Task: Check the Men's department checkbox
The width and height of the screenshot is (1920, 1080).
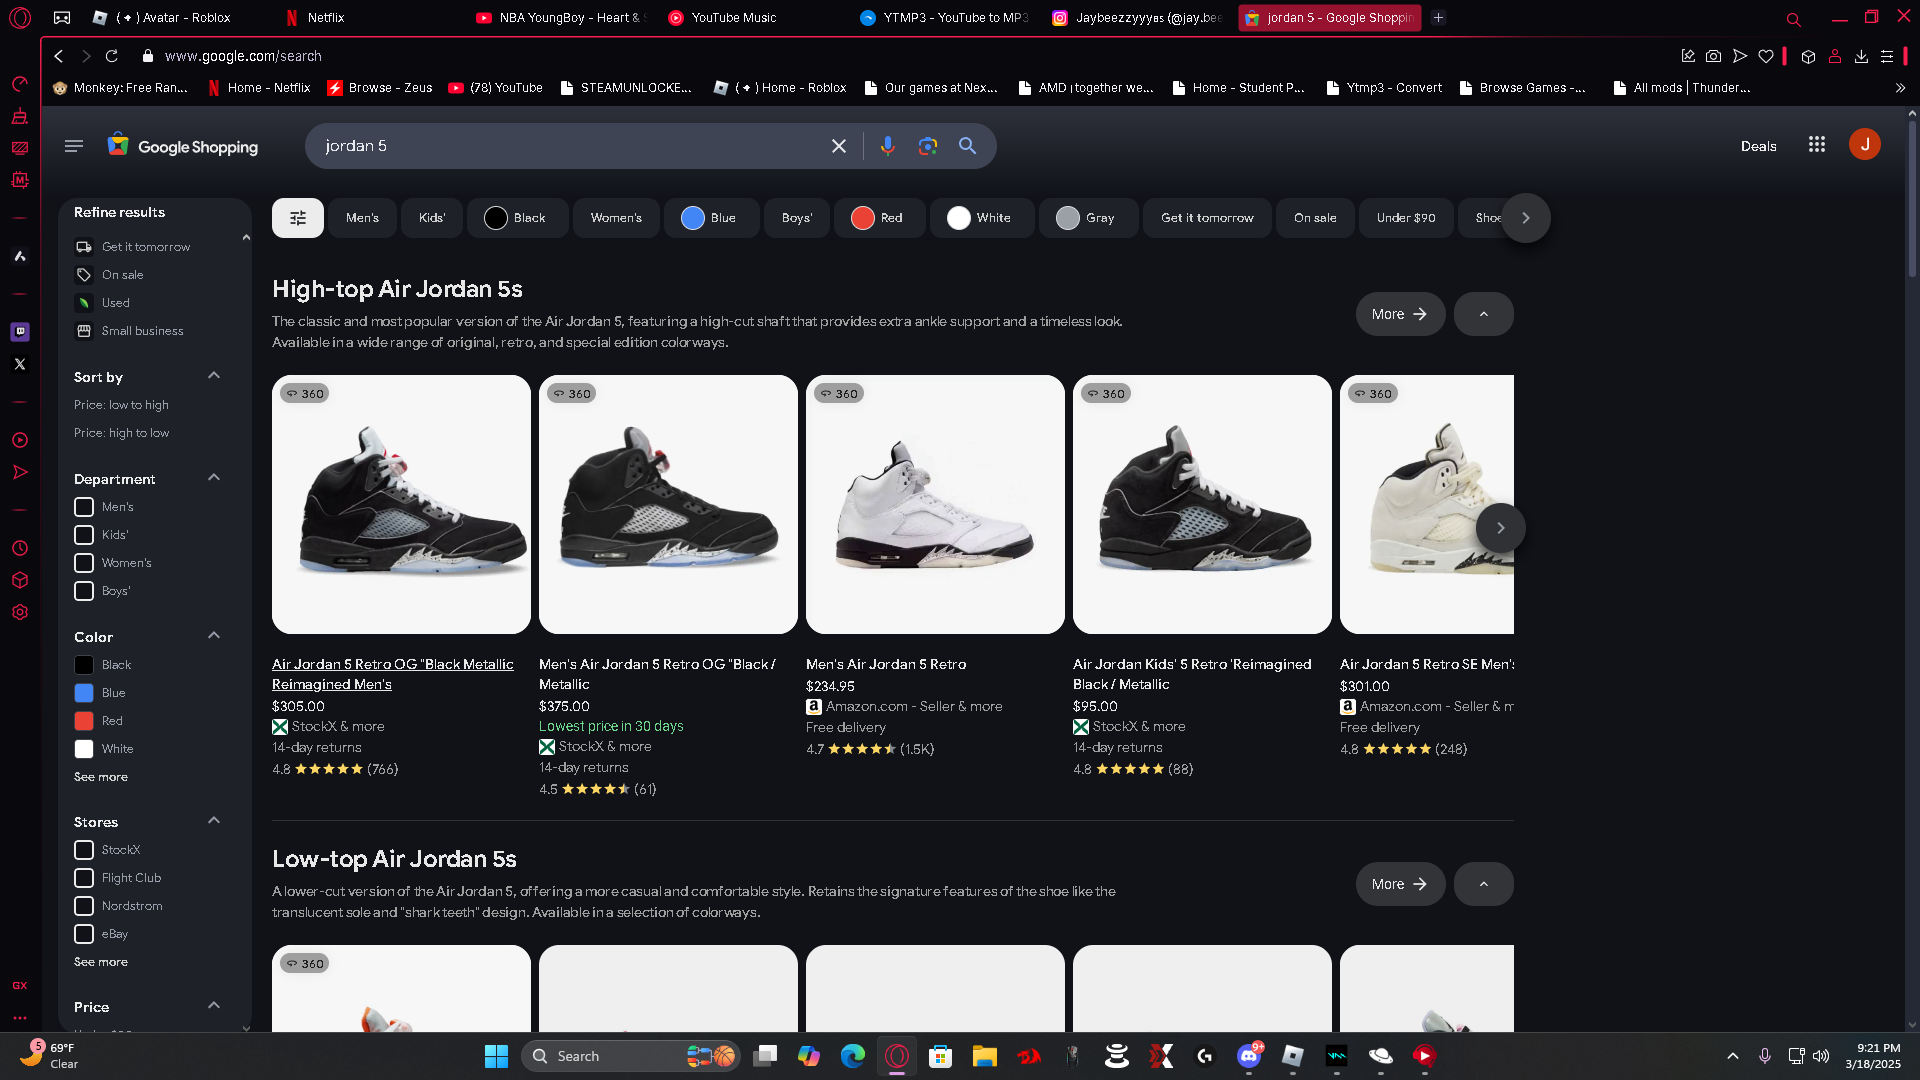Action: point(84,507)
